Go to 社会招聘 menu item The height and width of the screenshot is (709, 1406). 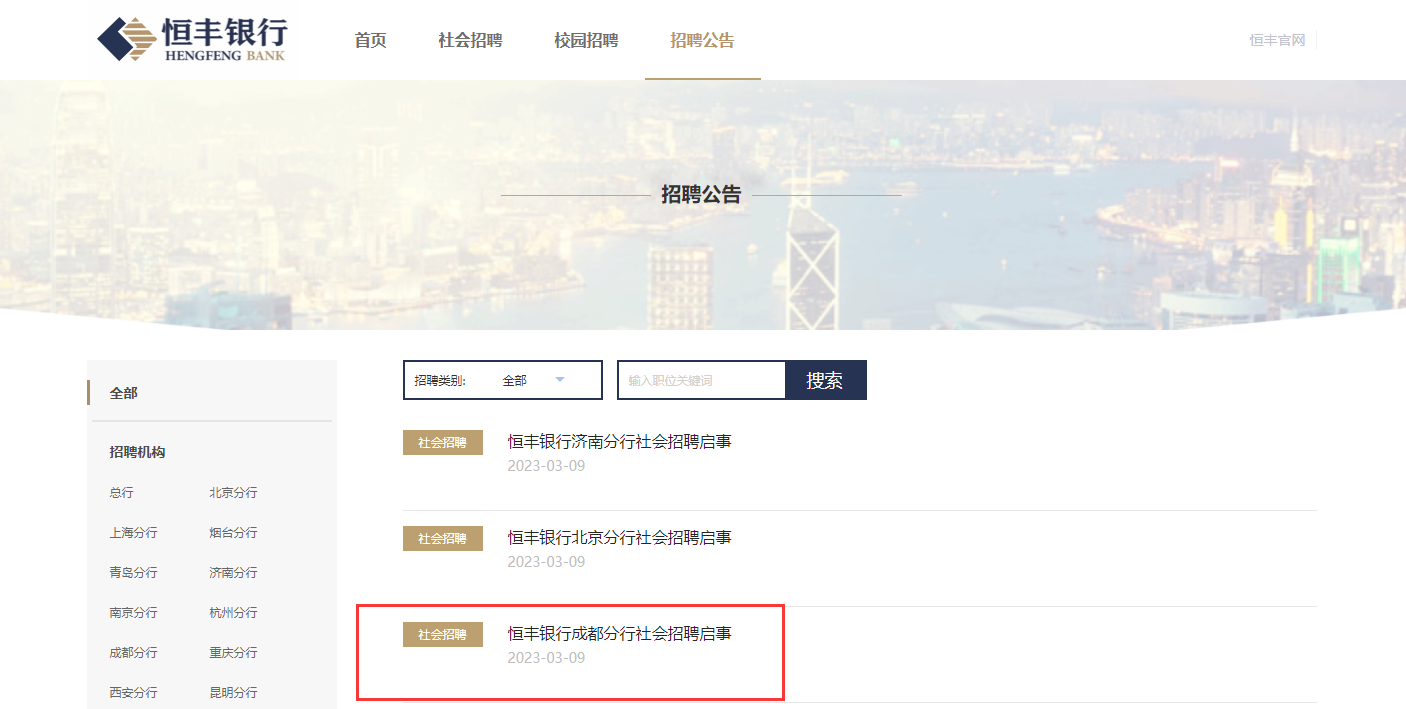tap(470, 41)
